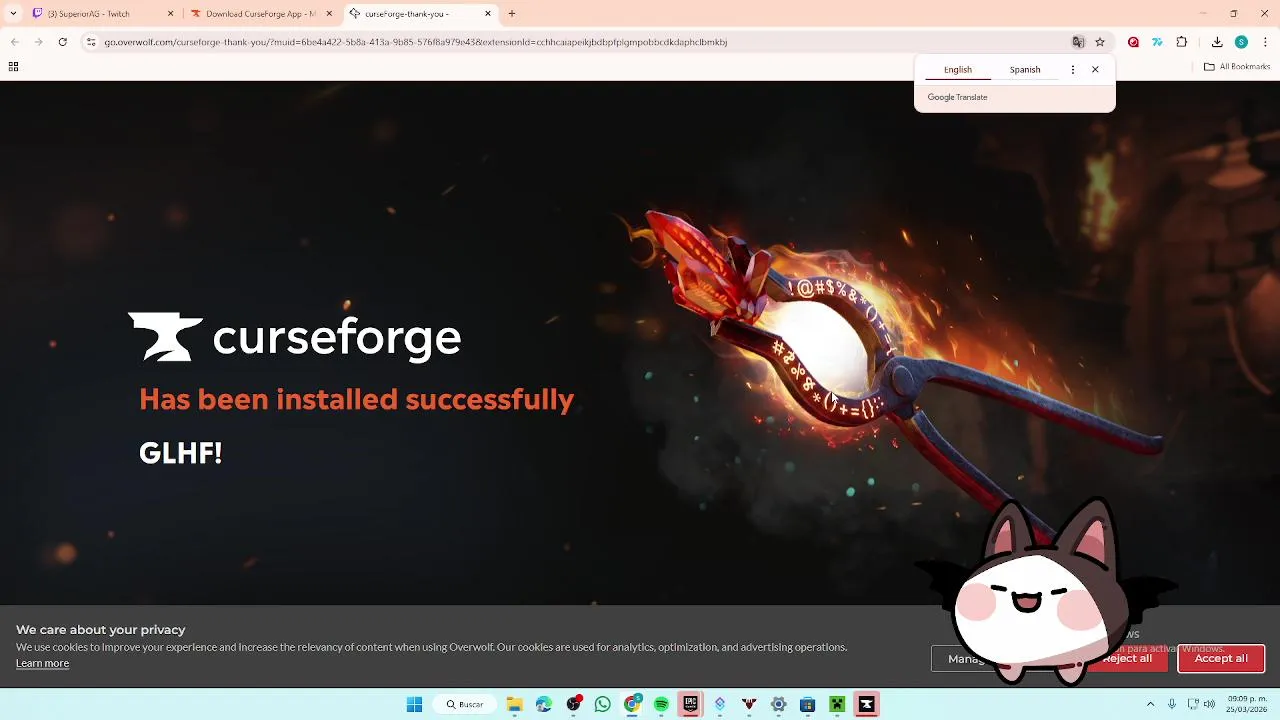Go back one page

(x=14, y=42)
